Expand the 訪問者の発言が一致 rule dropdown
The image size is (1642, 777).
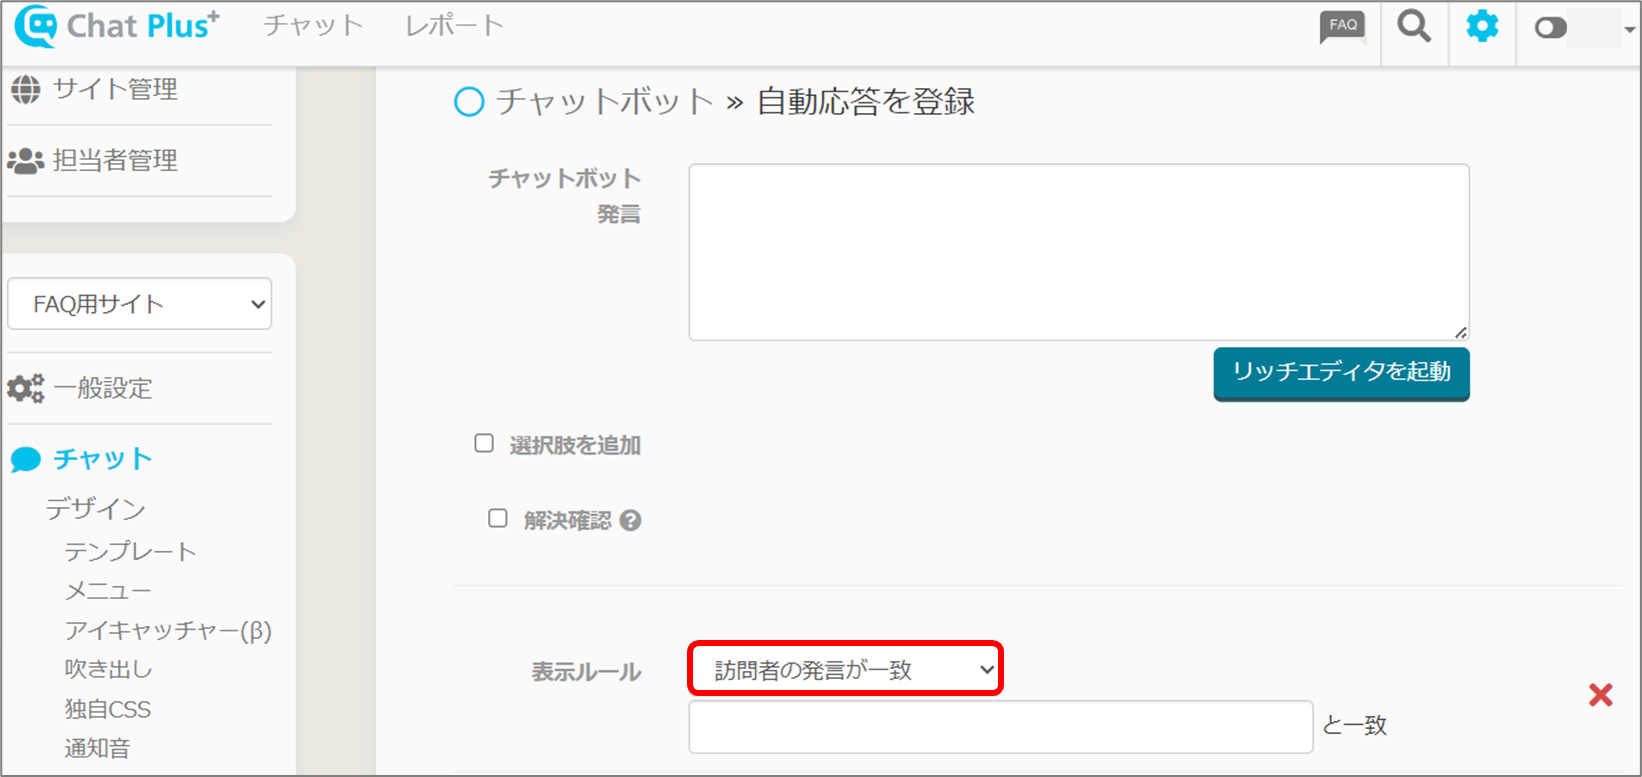845,670
